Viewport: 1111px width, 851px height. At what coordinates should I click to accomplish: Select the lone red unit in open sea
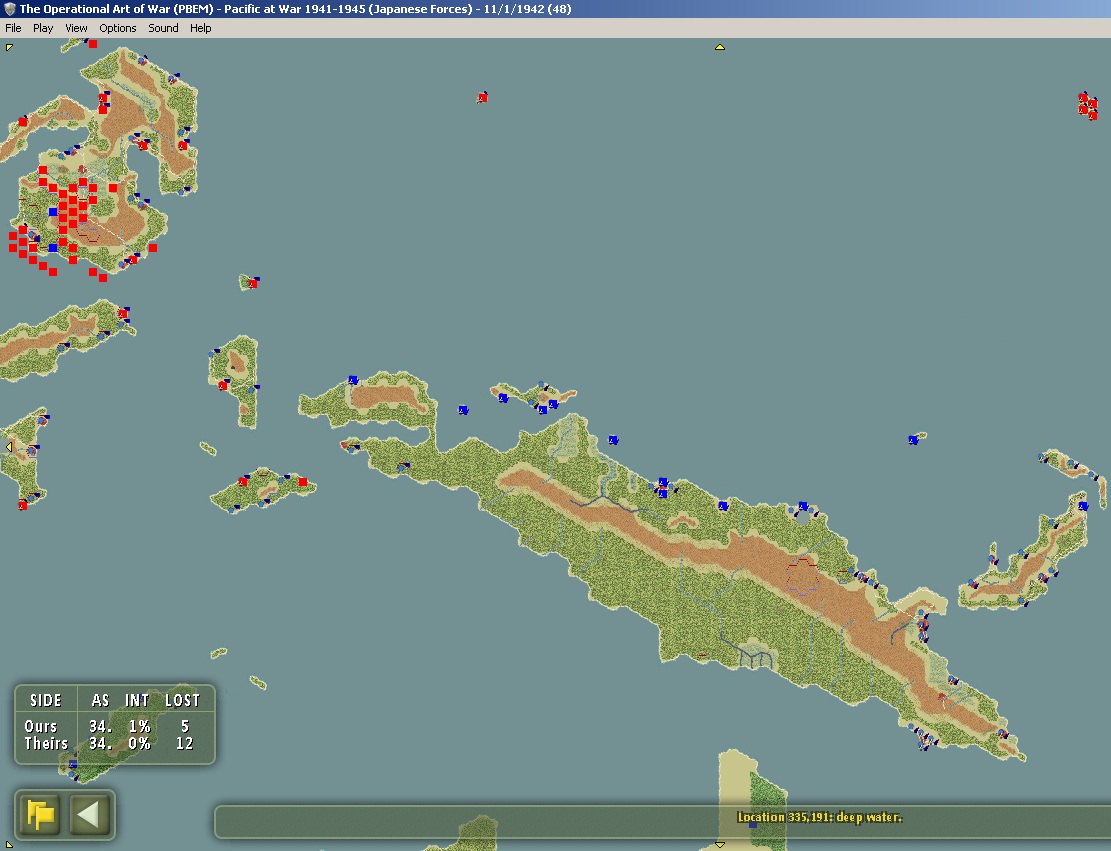click(482, 97)
